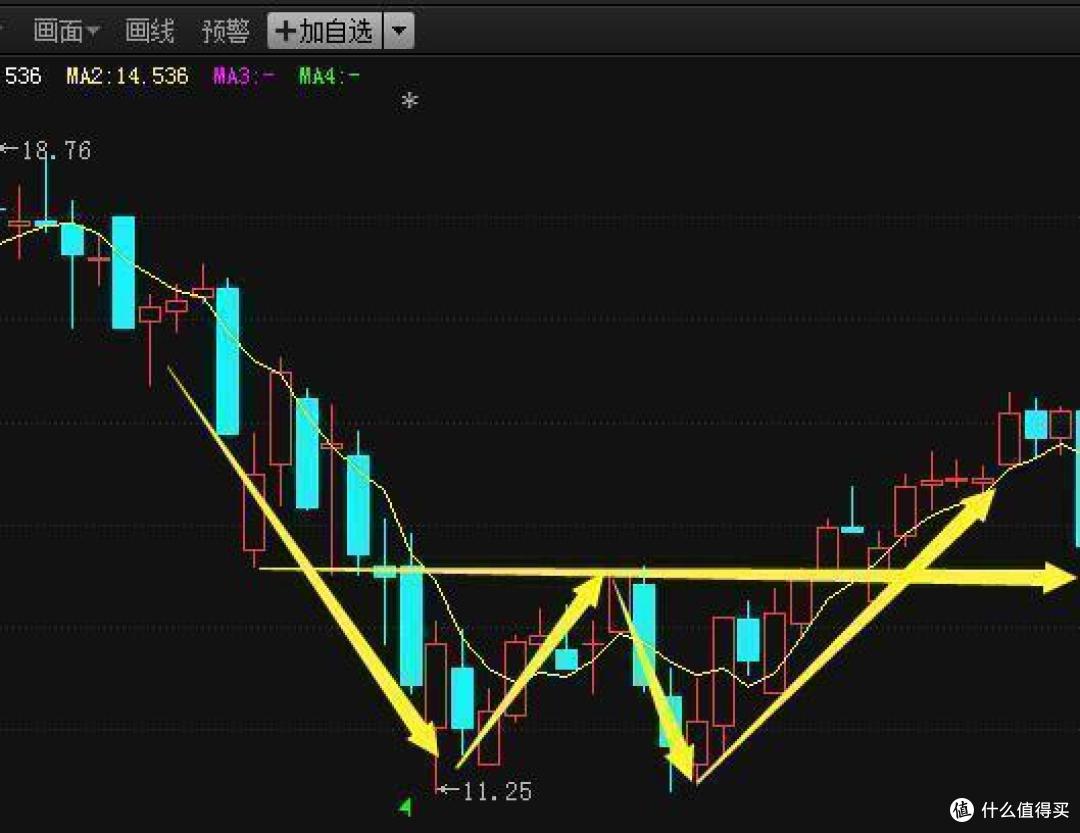Expand the dropdown arrow beside 加自选
This screenshot has width=1080, height=833.
(399, 31)
